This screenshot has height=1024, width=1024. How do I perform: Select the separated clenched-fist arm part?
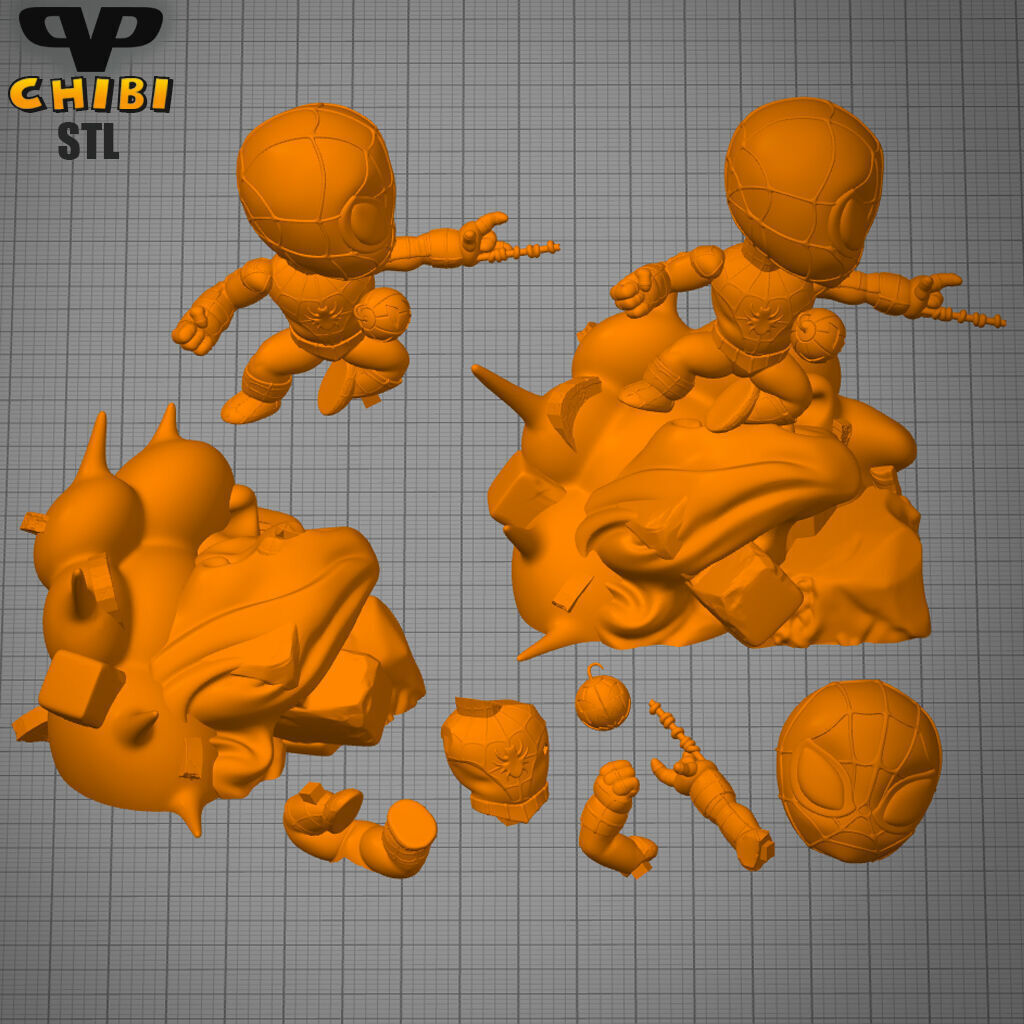click(616, 818)
